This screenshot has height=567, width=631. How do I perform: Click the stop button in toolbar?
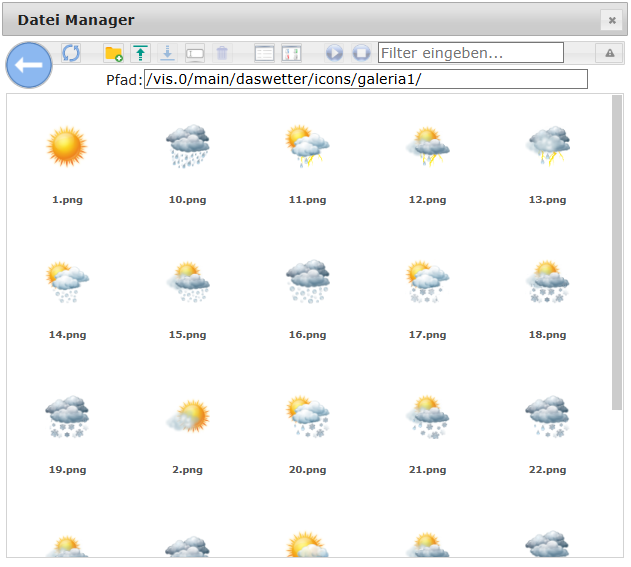(361, 53)
